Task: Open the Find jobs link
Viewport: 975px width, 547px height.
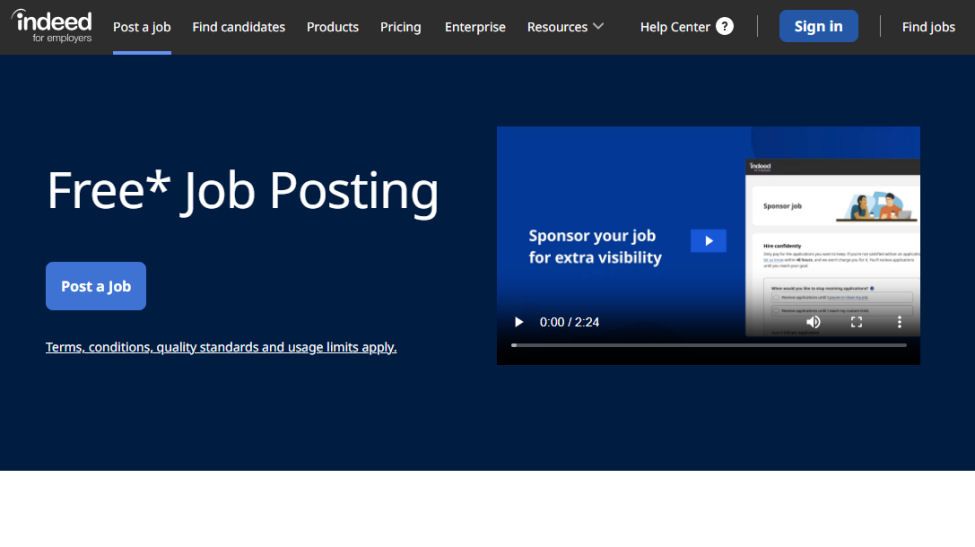Action: click(928, 27)
